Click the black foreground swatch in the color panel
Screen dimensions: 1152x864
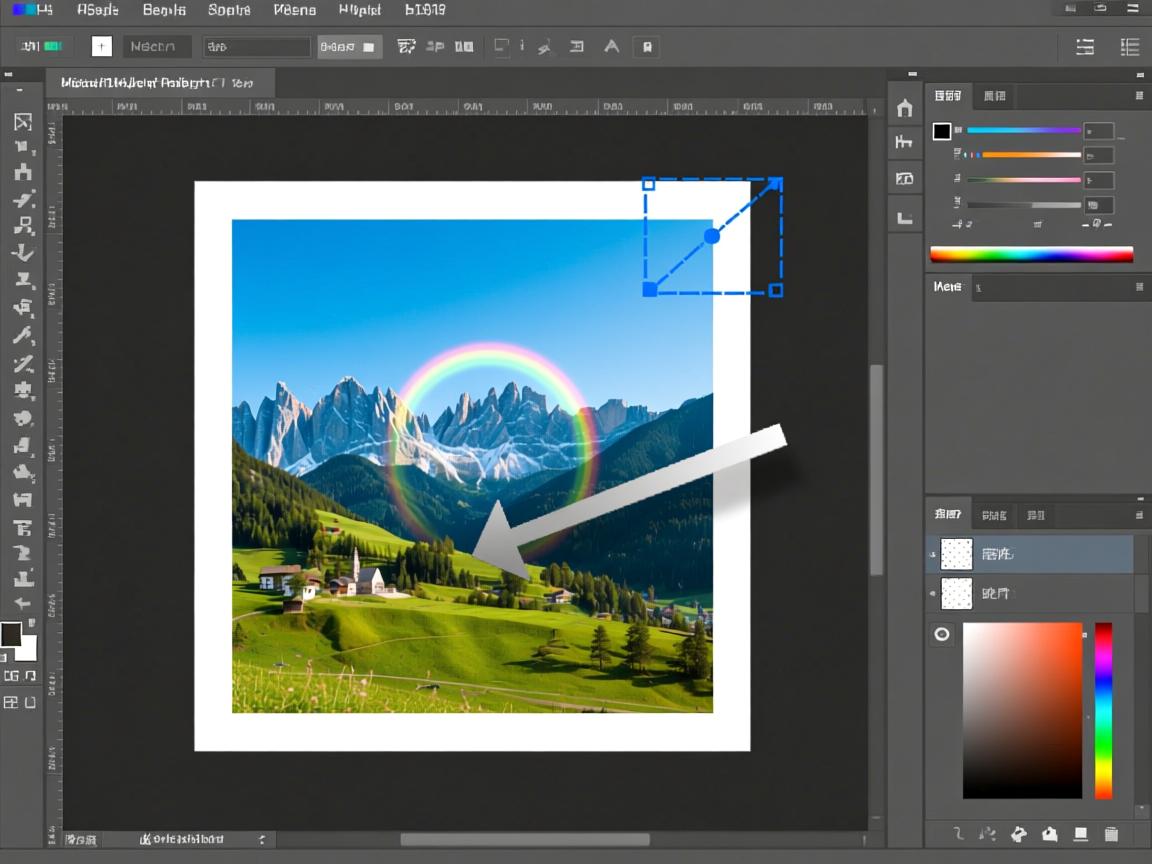941,131
